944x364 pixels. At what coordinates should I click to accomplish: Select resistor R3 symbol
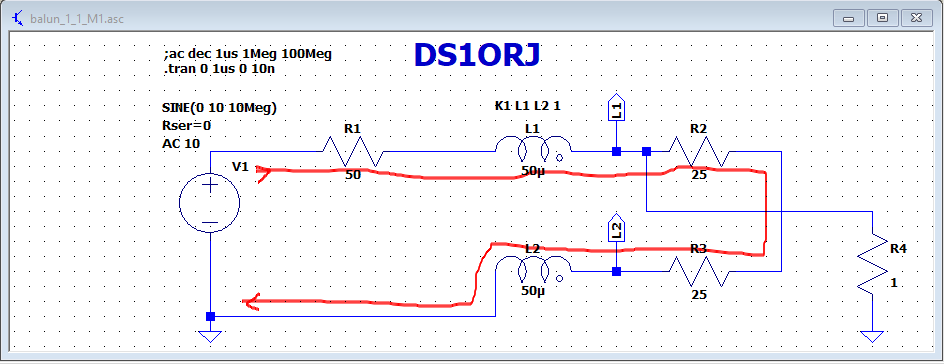699,271
